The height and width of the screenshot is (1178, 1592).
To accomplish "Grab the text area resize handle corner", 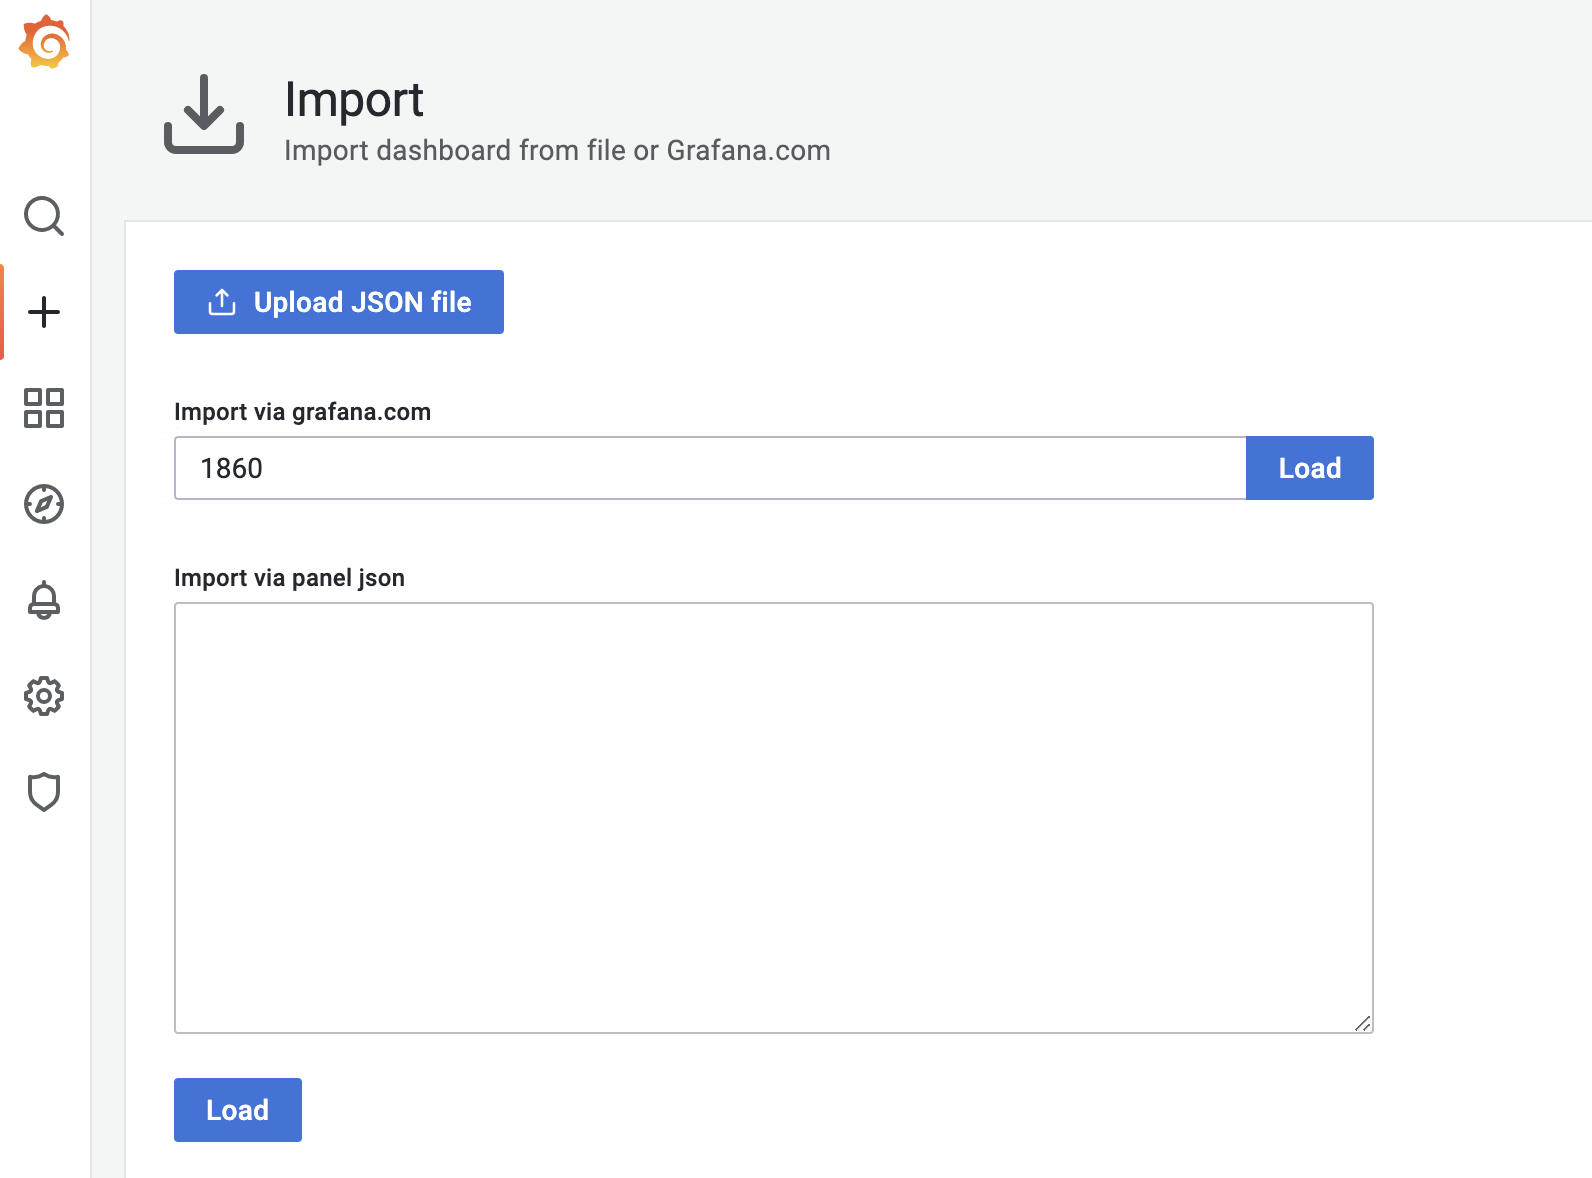I will pyautogui.click(x=1362, y=1023).
